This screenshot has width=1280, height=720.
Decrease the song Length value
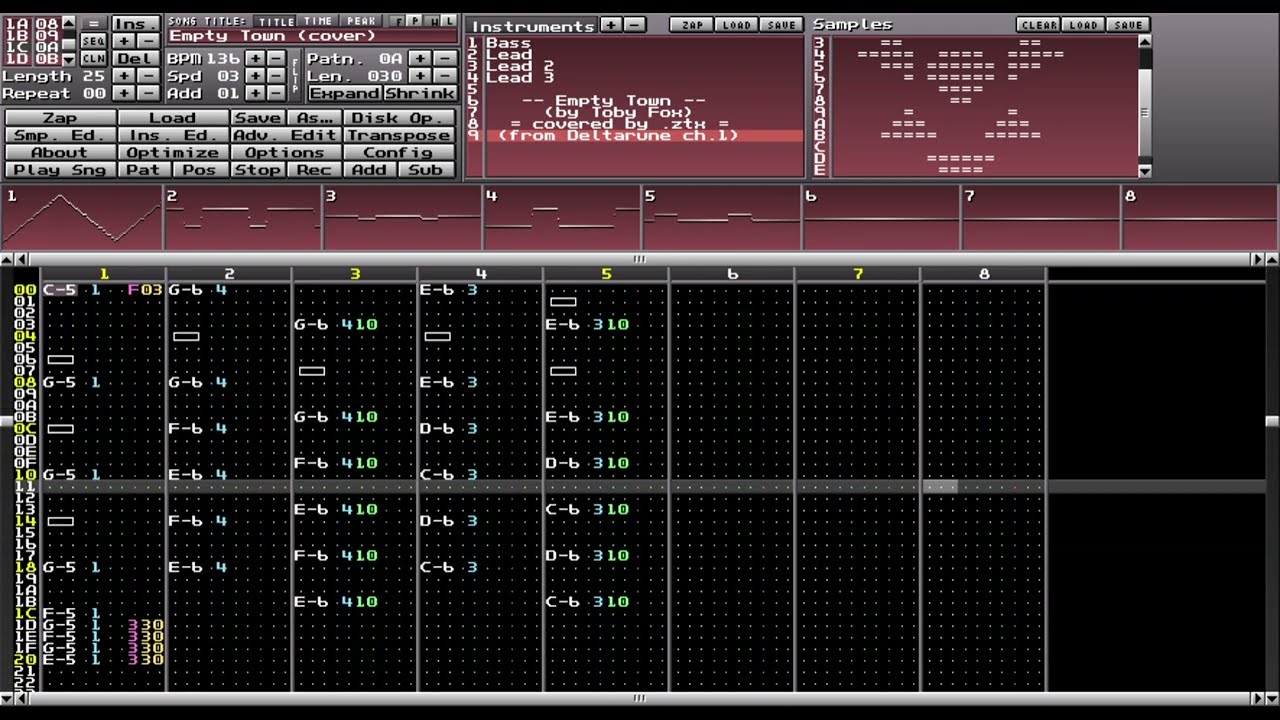[147, 76]
